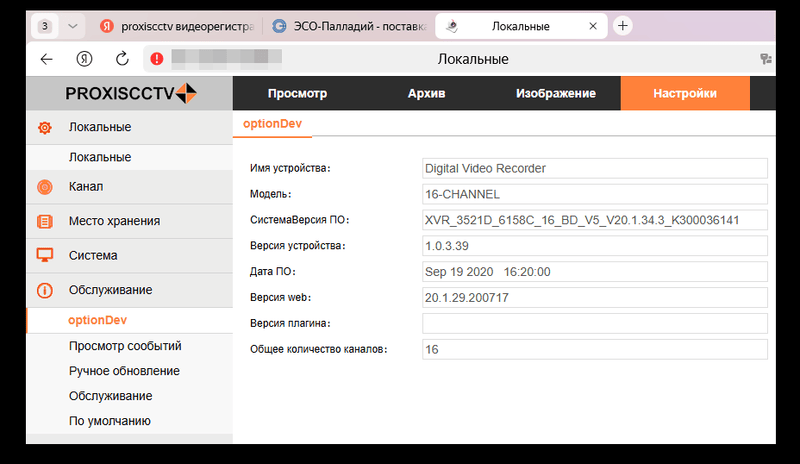This screenshot has height=464, width=800.
Task: Open Просмотр событий sidebar item
Action: click(x=125, y=346)
